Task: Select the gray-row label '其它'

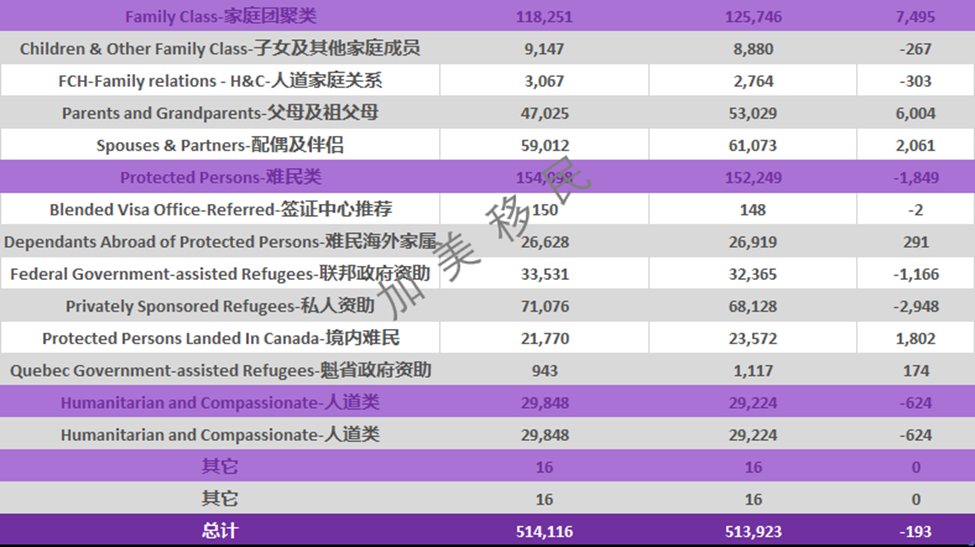Action: tap(219, 499)
